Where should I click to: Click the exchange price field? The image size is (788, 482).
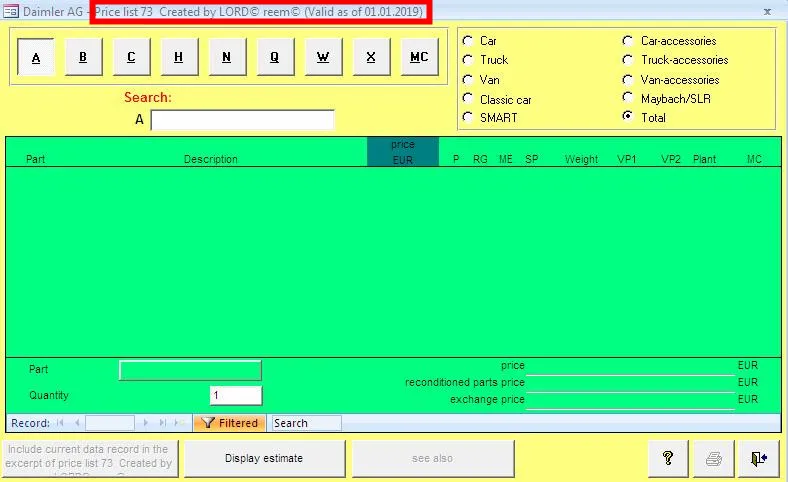[x=630, y=400]
